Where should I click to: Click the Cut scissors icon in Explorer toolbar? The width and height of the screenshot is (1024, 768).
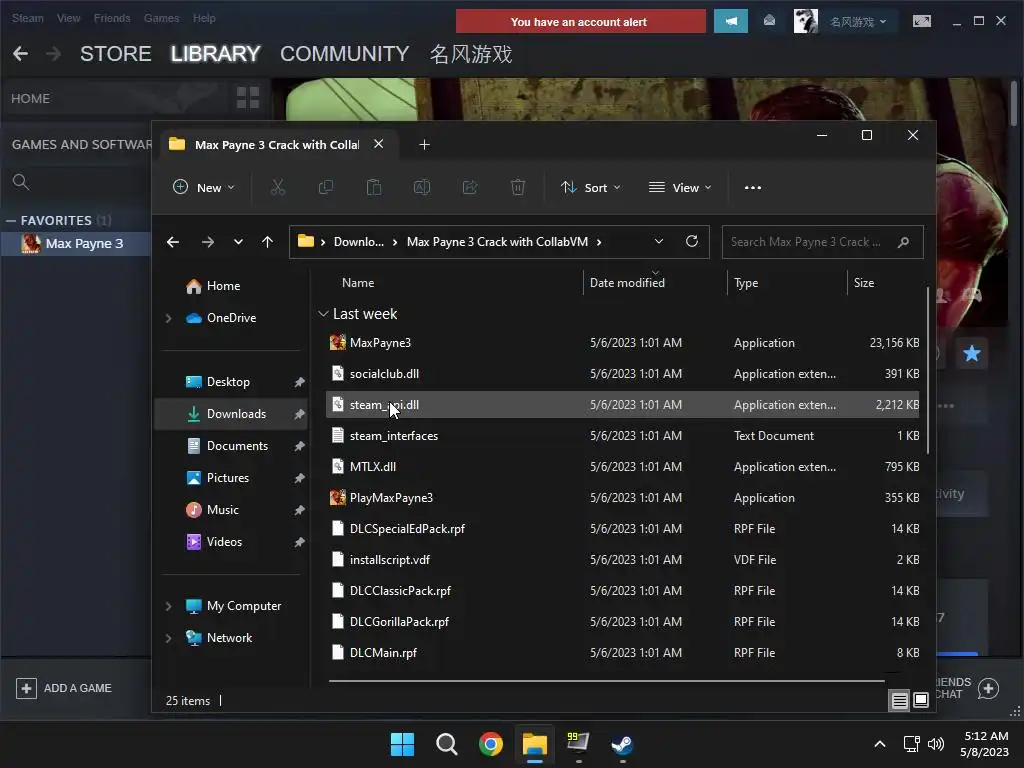point(278,187)
